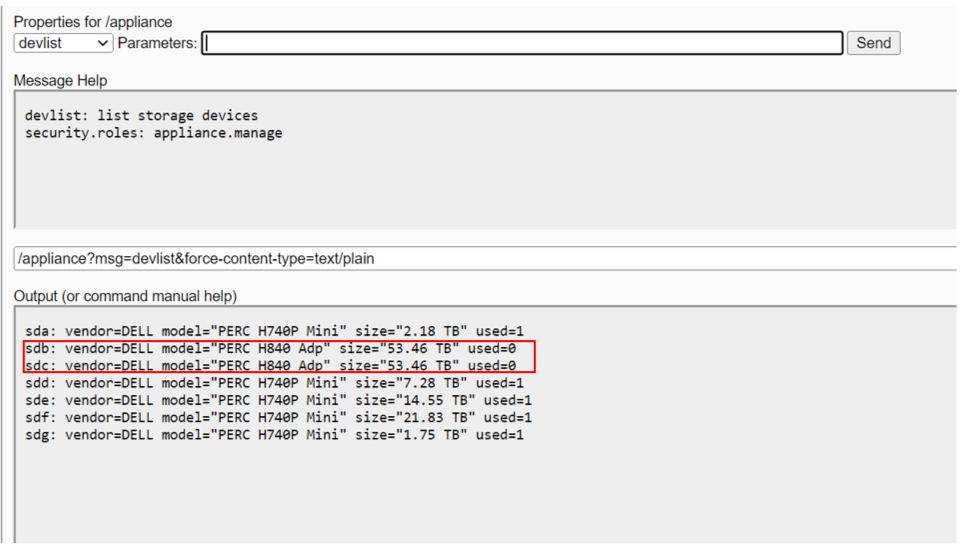Image resolution: width=962 pixels, height=544 pixels.
Task: Click the Send button
Action: click(874, 43)
